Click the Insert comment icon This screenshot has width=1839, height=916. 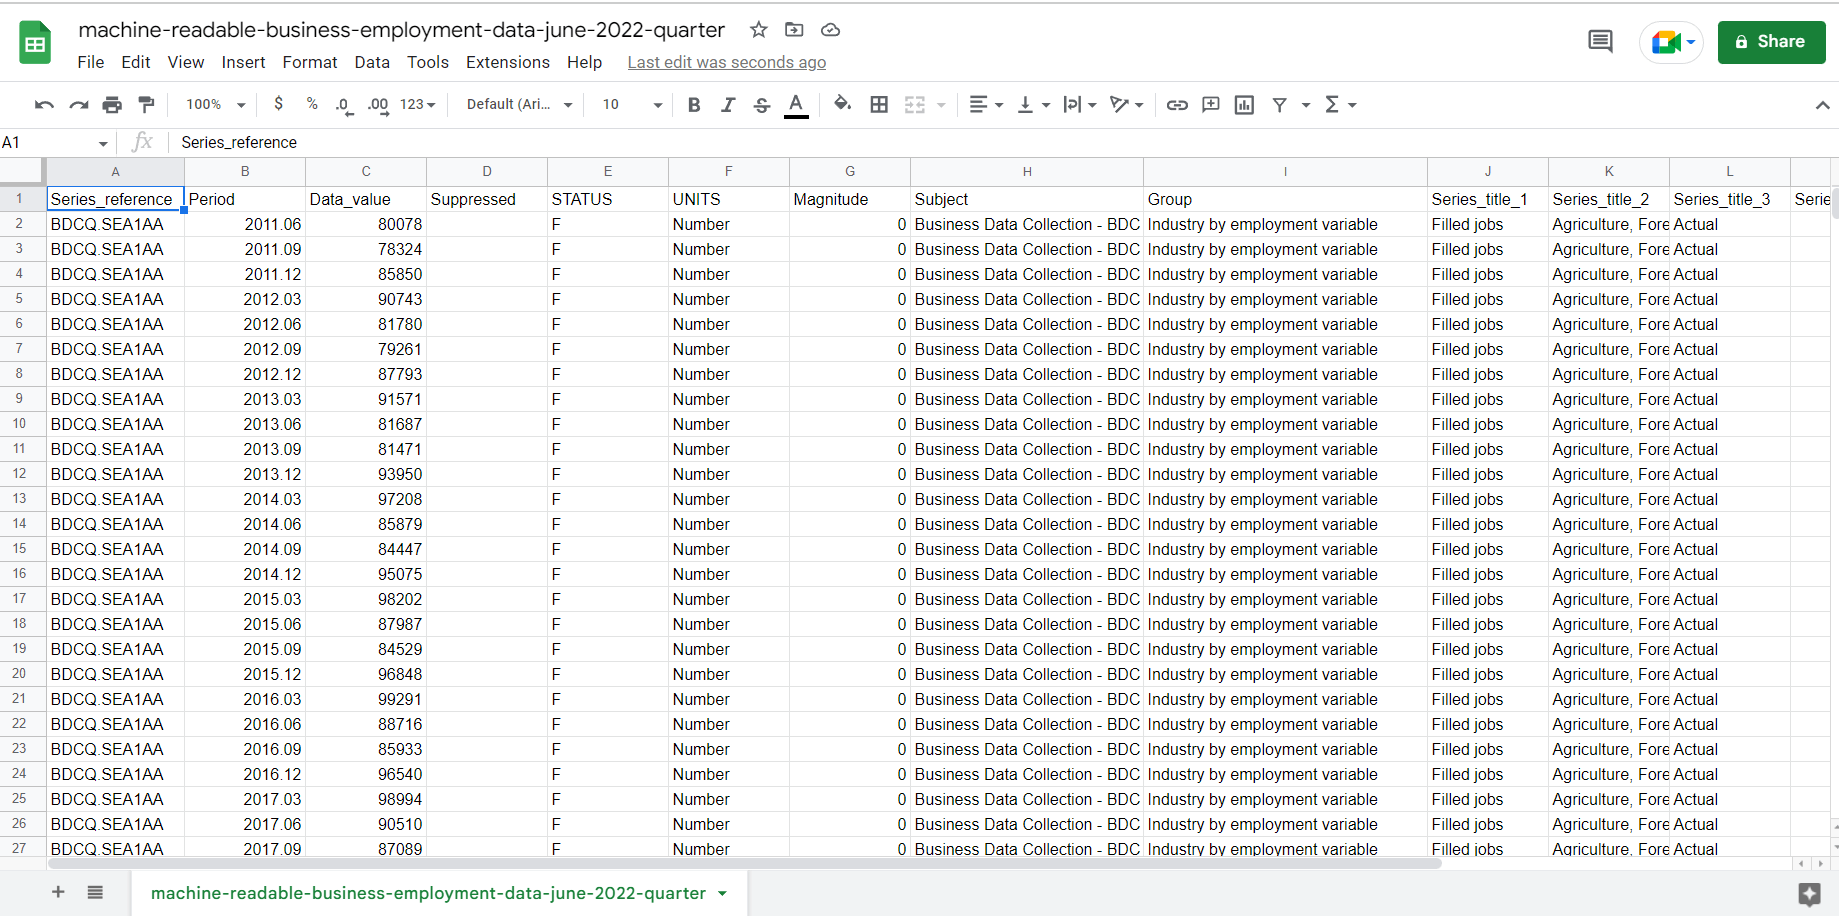(x=1210, y=104)
